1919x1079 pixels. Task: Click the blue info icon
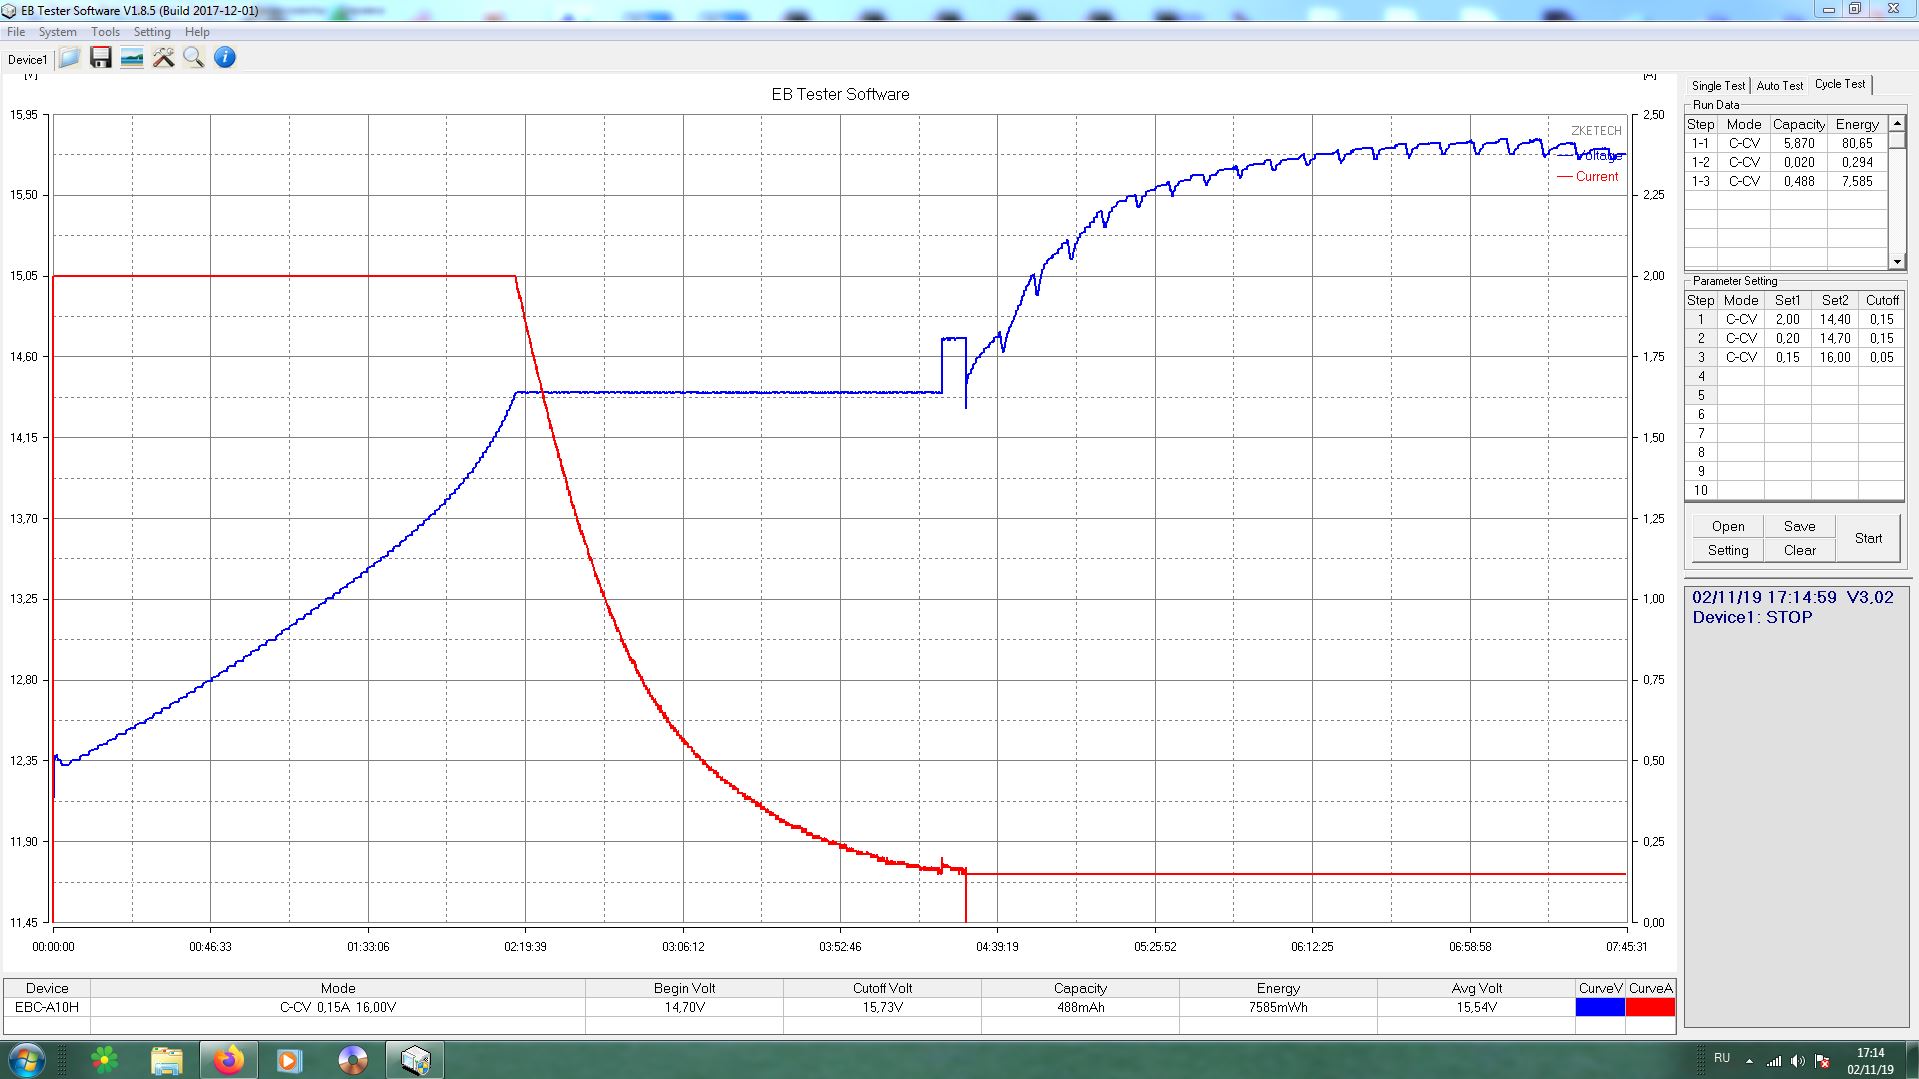[x=225, y=58]
